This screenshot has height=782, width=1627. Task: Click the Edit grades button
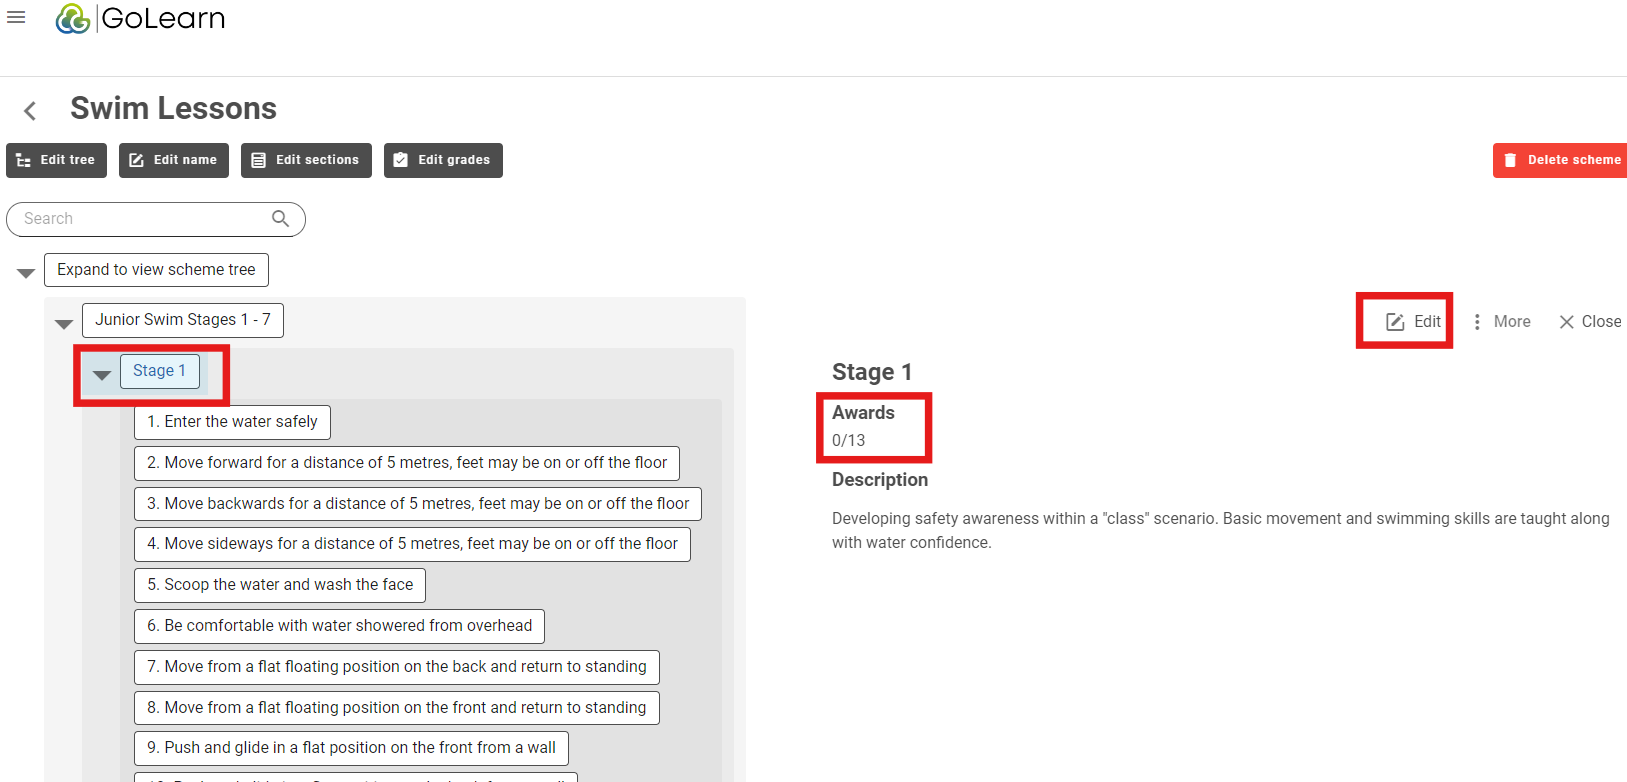(x=443, y=160)
